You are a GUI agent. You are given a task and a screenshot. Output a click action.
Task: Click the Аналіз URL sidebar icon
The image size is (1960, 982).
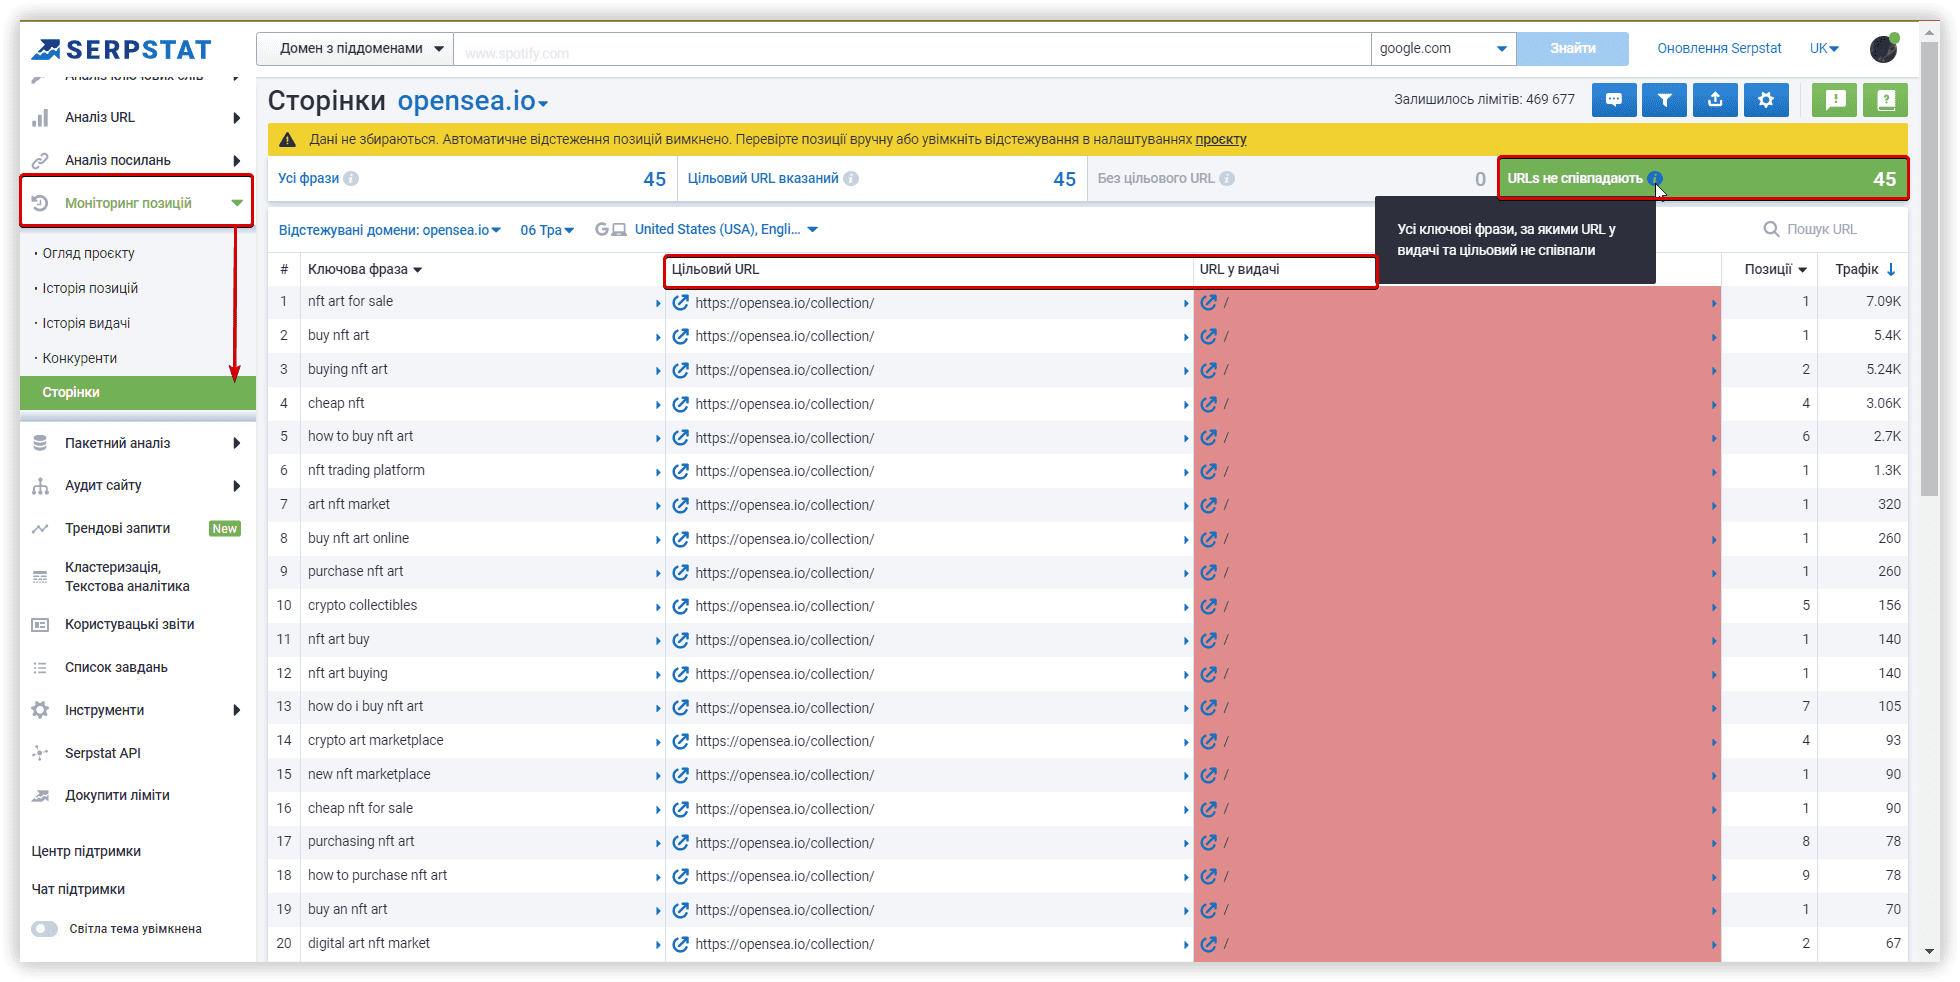40,118
